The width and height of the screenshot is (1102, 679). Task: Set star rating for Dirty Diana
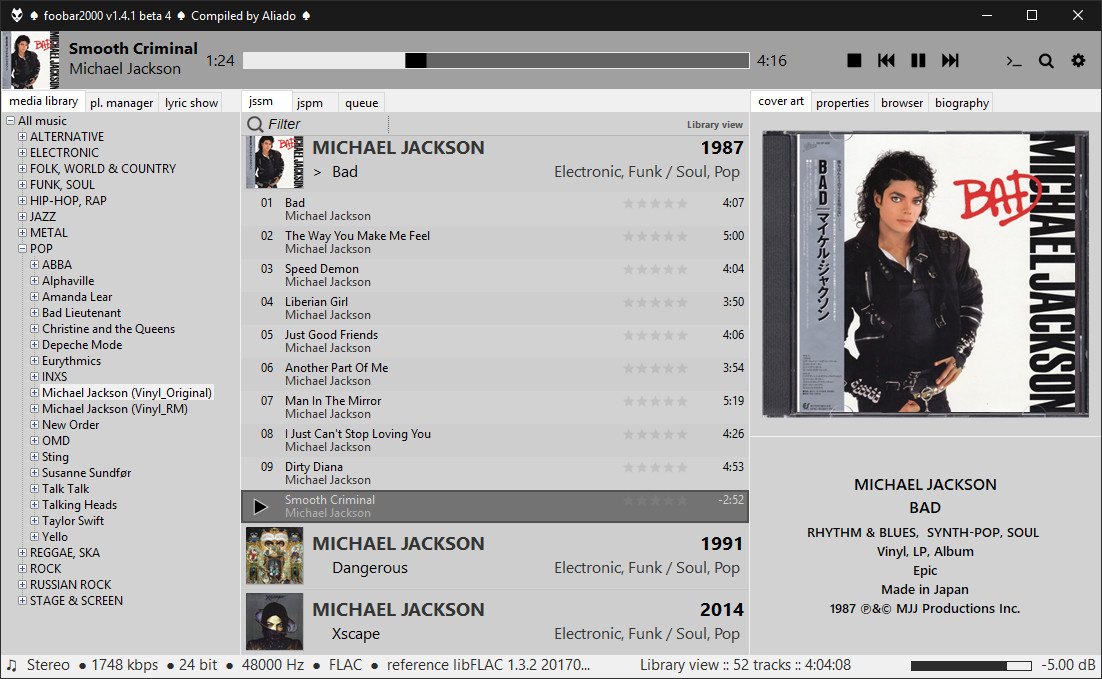655,467
